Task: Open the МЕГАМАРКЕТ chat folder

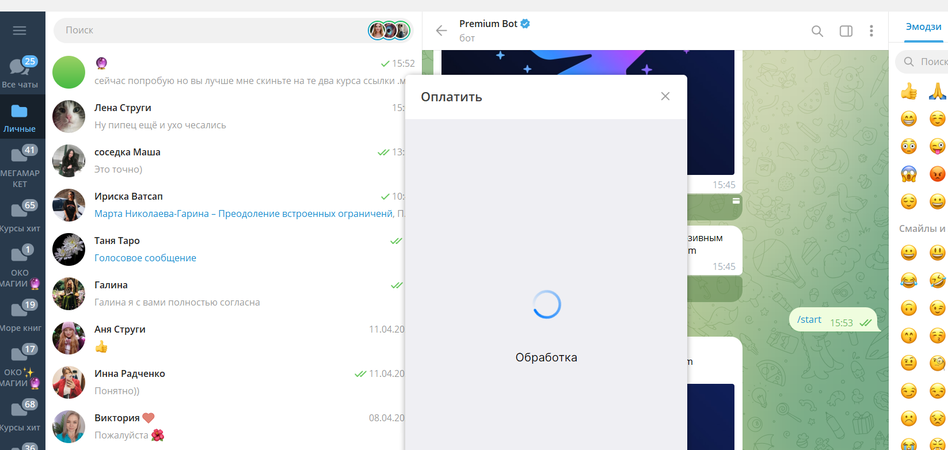Action: click(22, 167)
